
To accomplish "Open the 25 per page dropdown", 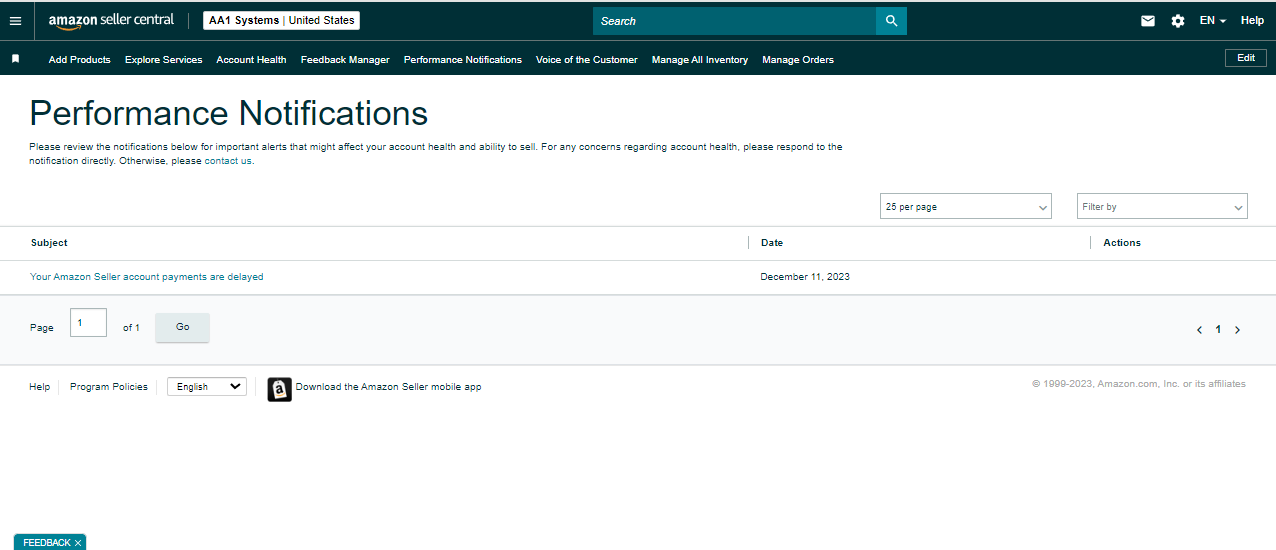I will pyautogui.click(x=966, y=206).
